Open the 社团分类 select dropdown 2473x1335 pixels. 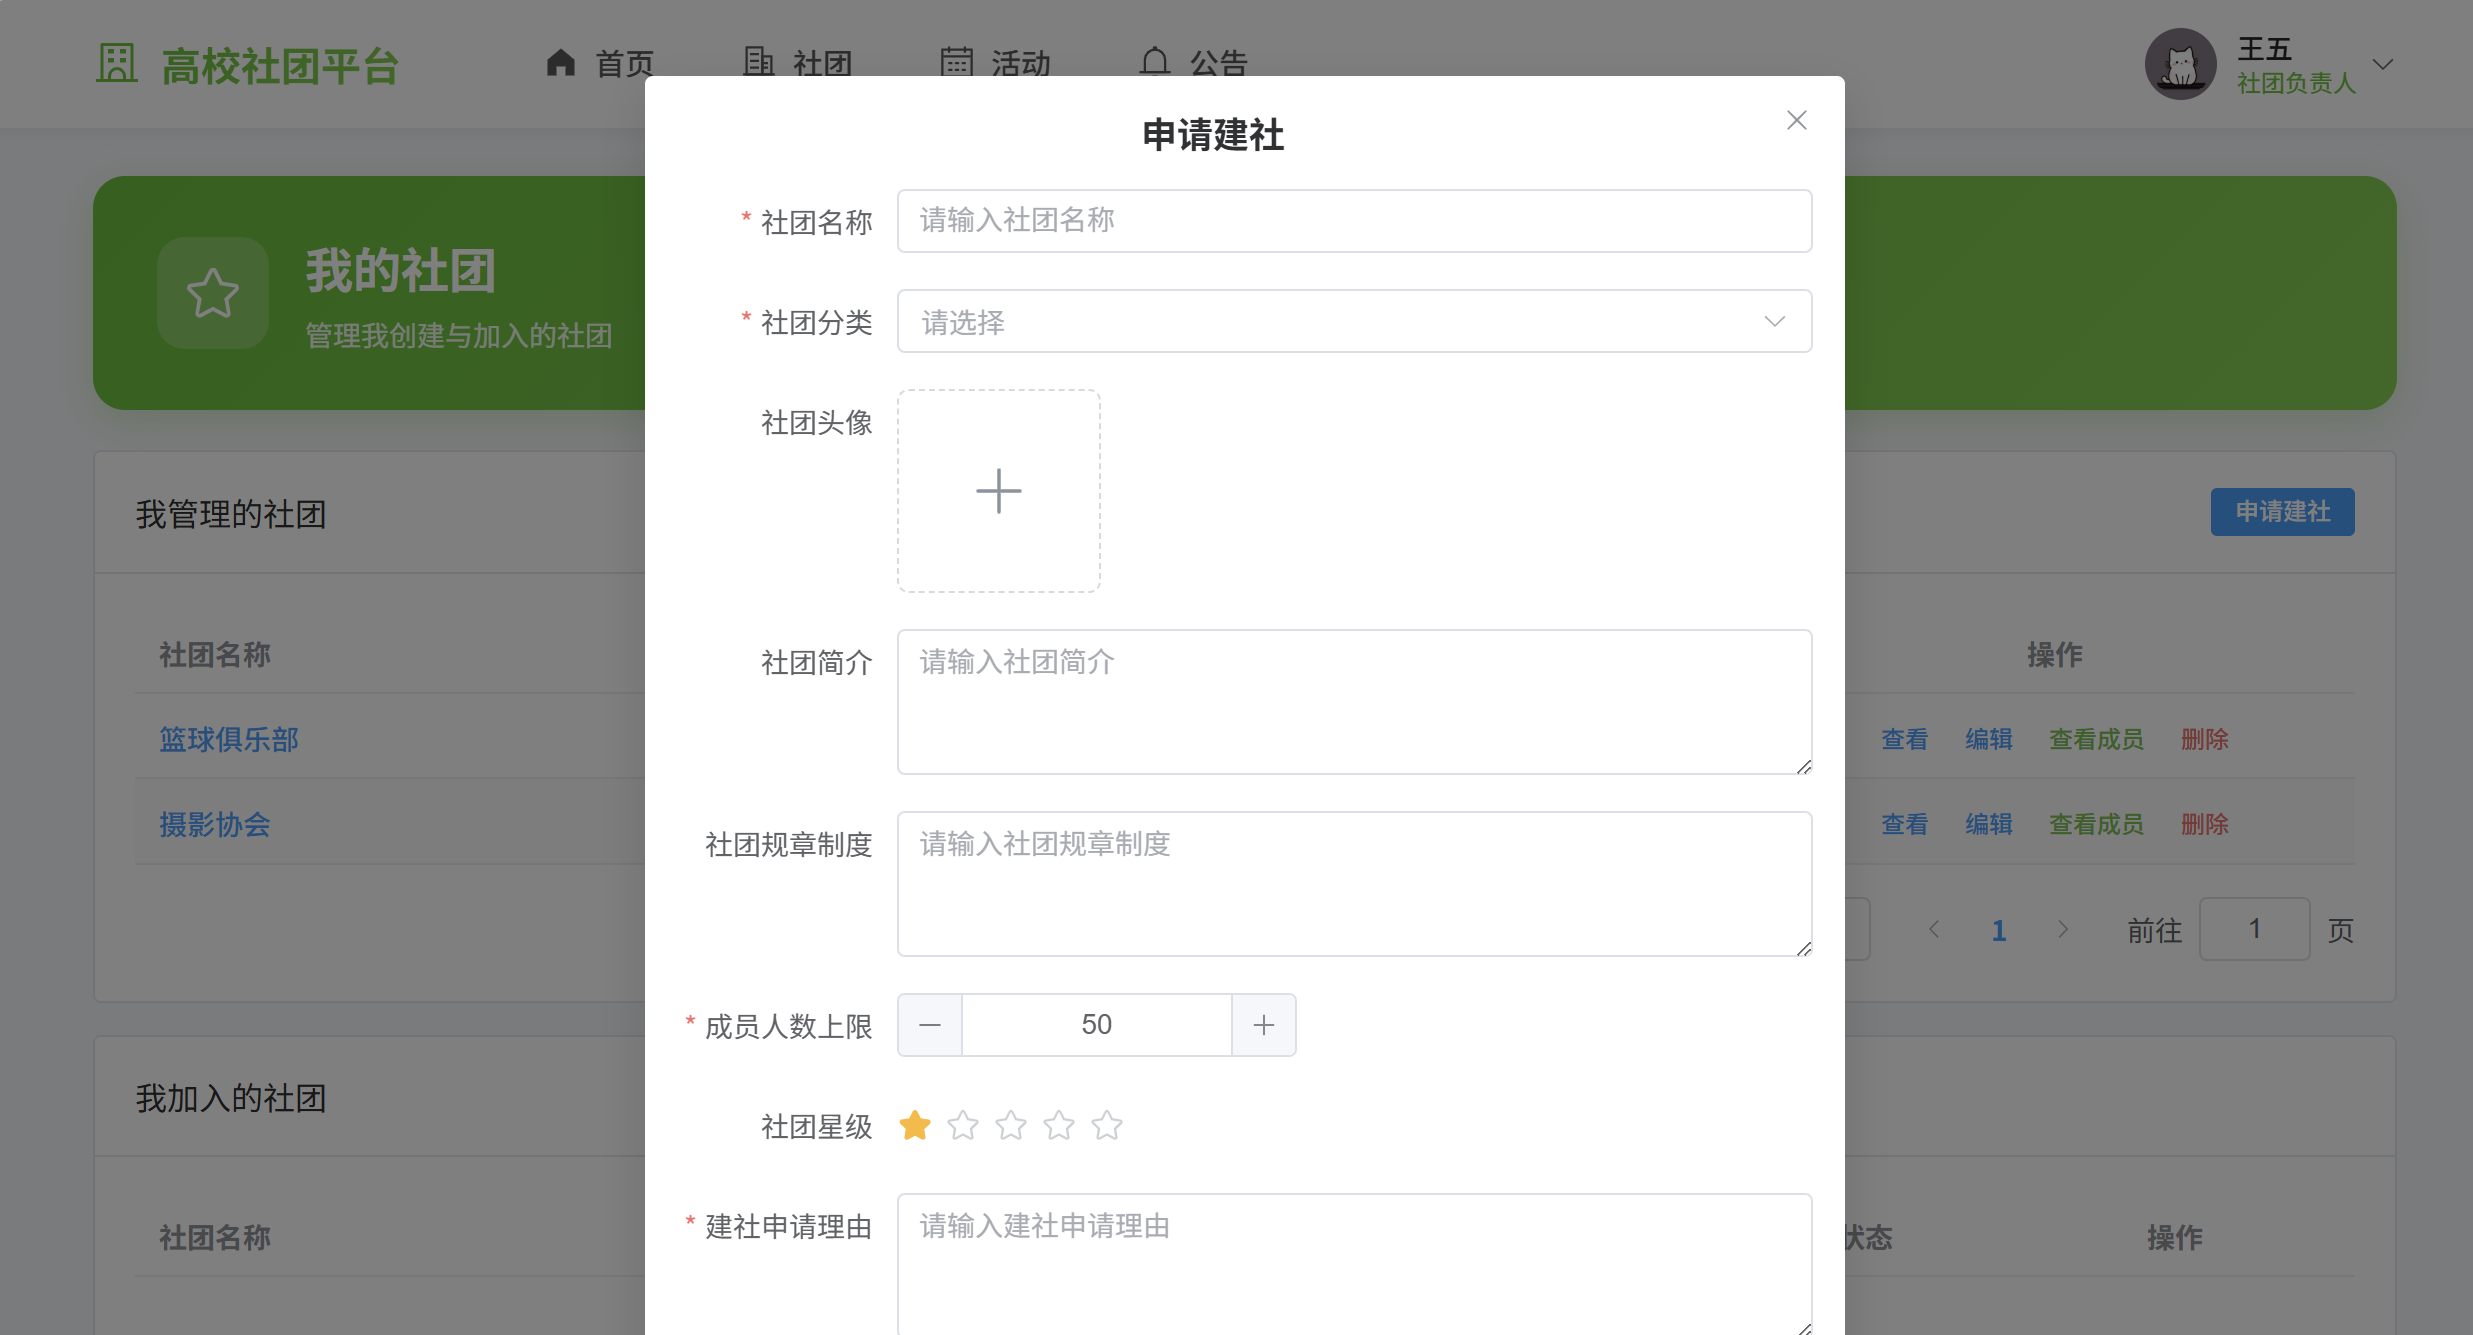coord(1354,321)
